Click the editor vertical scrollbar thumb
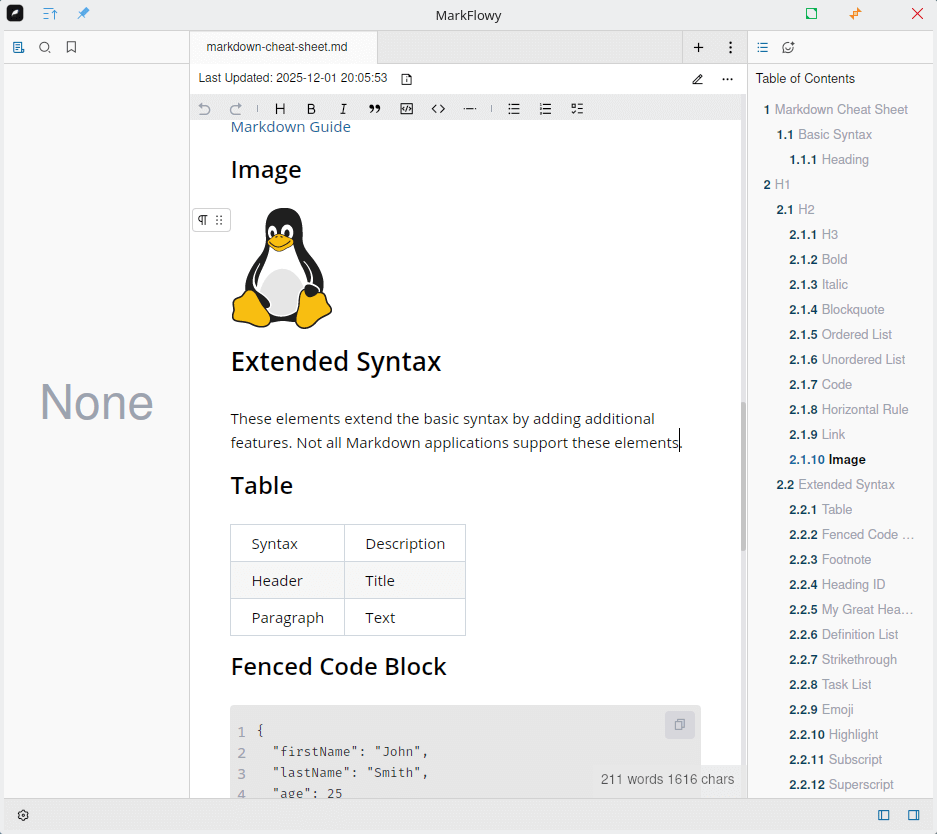937x834 pixels. 743,475
